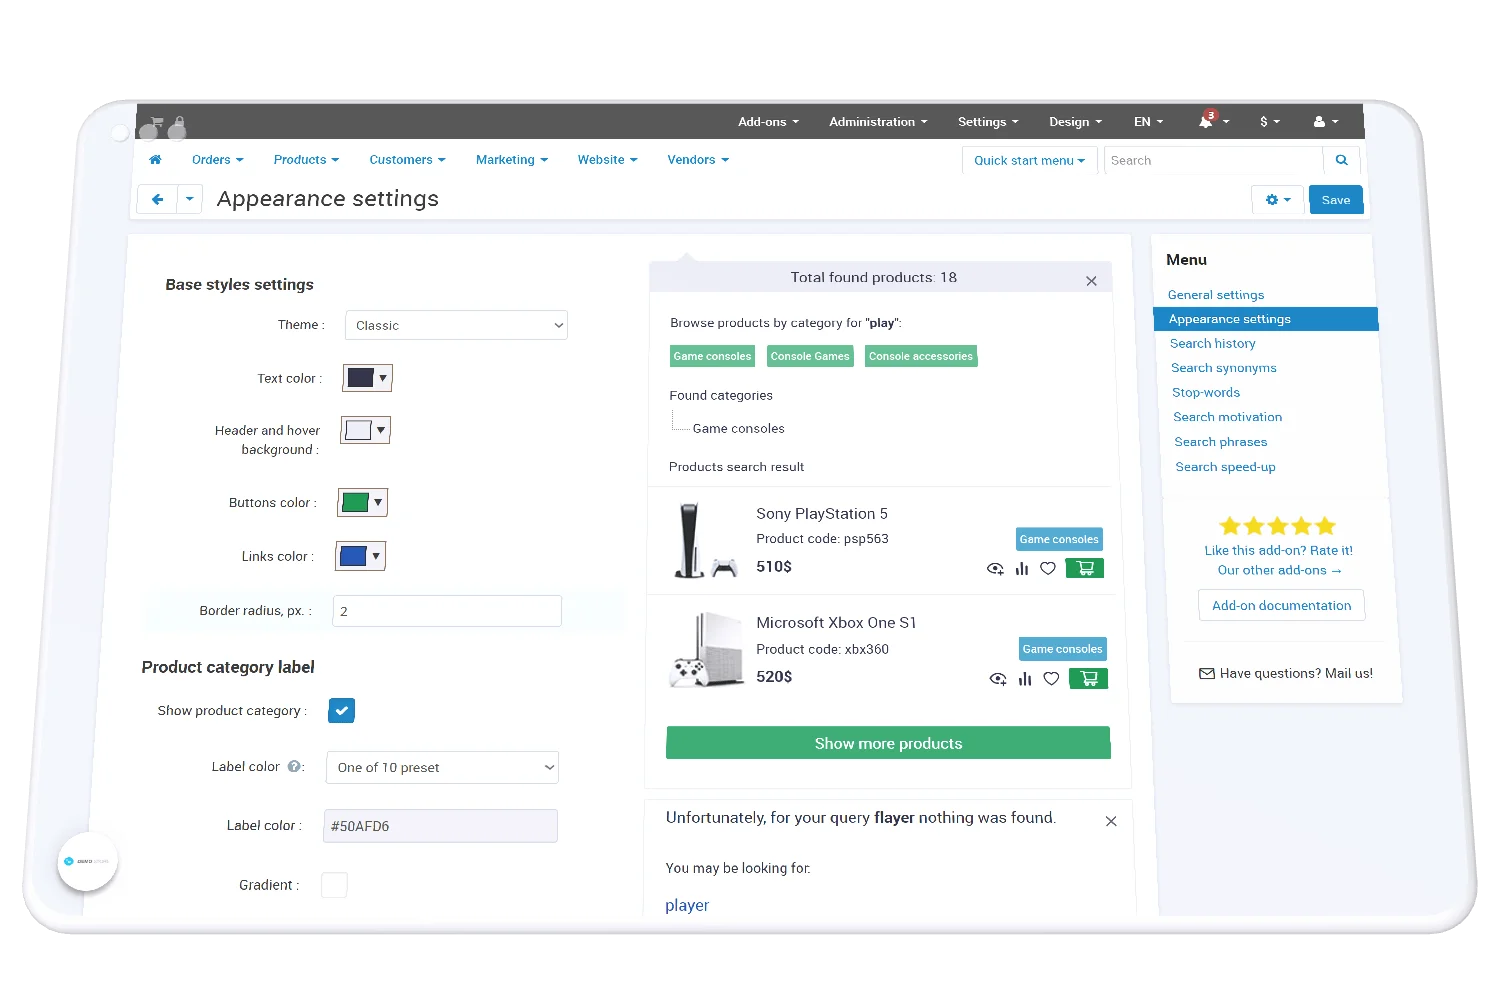Select Search synonyms in the side menu
The width and height of the screenshot is (1500, 1000).
[x=1223, y=368]
